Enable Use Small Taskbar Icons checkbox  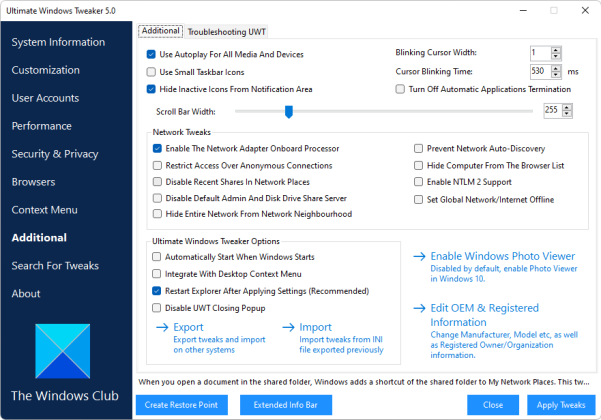coord(151,72)
